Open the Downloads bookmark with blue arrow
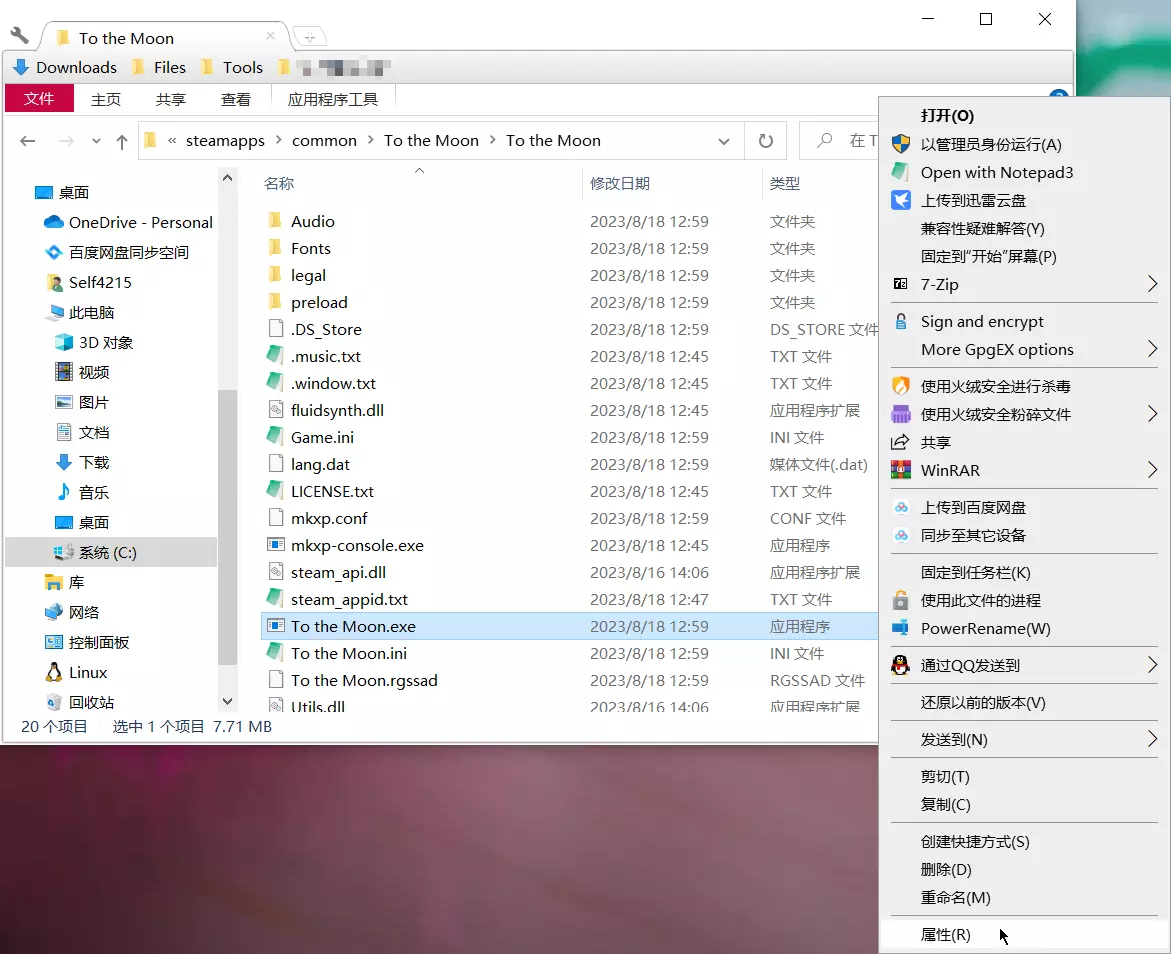This screenshot has width=1171, height=954. tap(65, 67)
